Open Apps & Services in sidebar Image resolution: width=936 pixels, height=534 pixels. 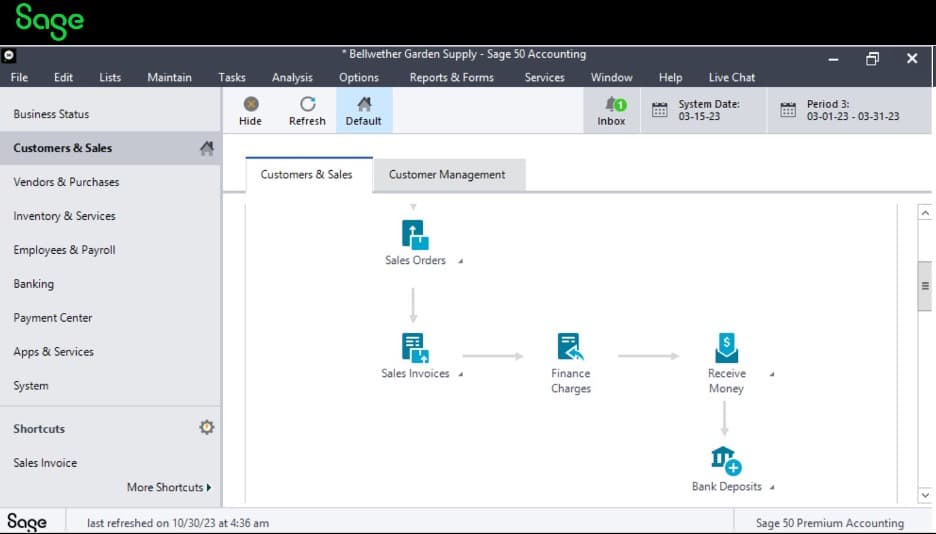pos(110,352)
